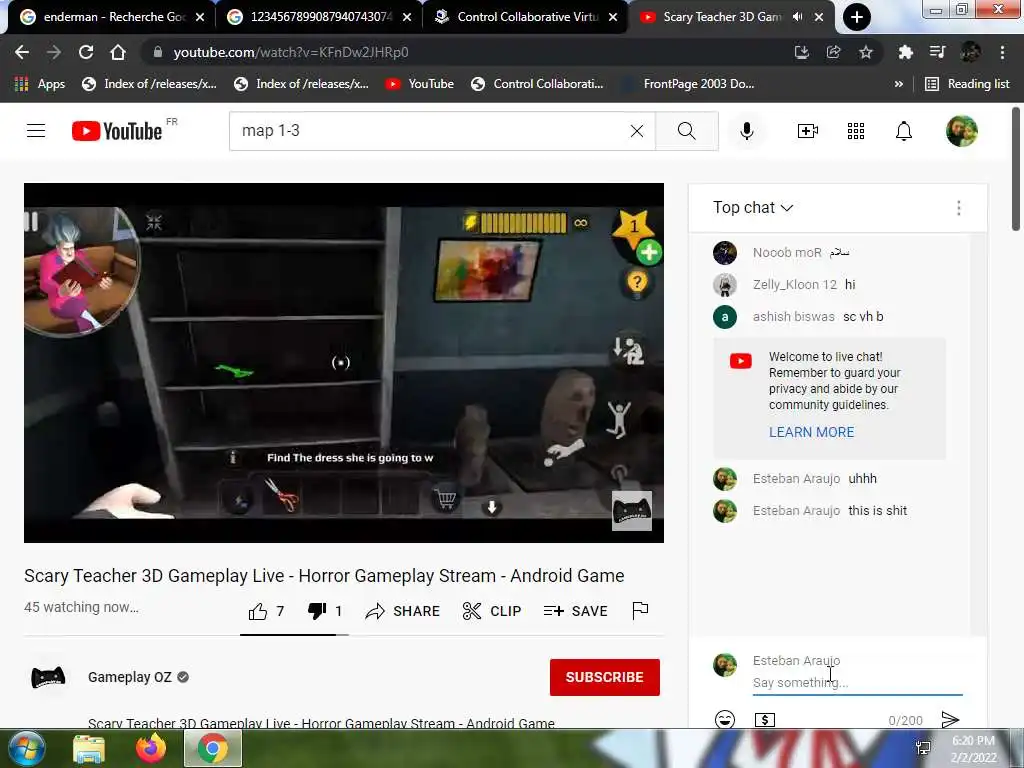
Task: Share this page from the address bar
Action: 833,52
